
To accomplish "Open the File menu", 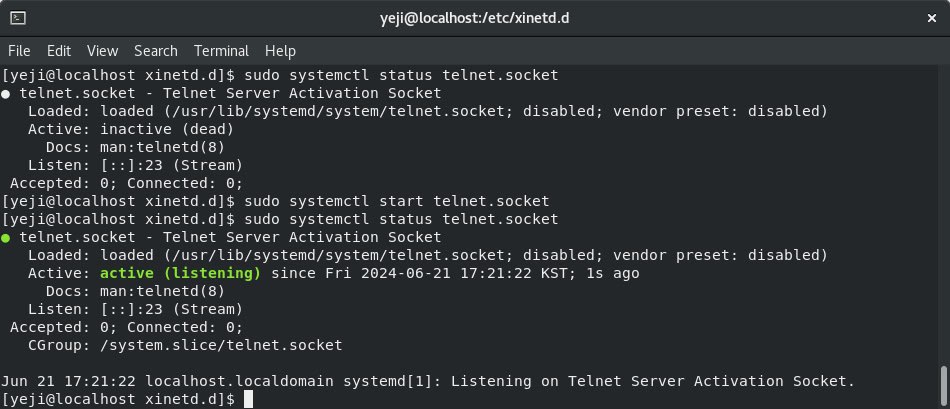I will click(x=19, y=51).
